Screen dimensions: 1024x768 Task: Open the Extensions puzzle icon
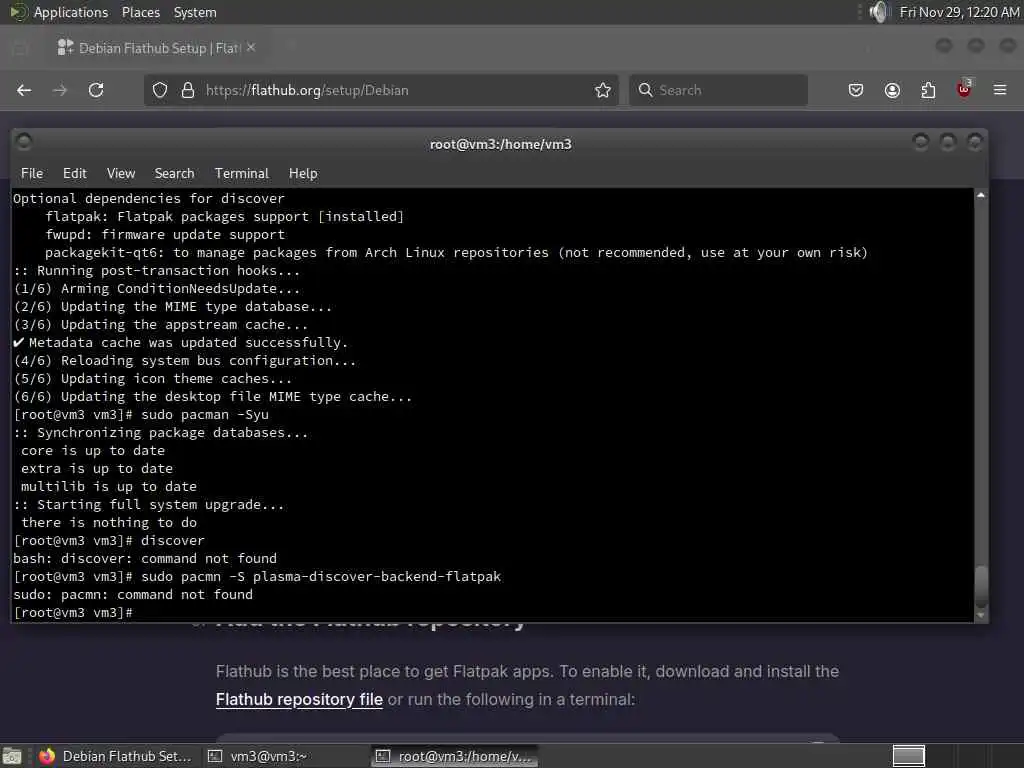(928, 90)
